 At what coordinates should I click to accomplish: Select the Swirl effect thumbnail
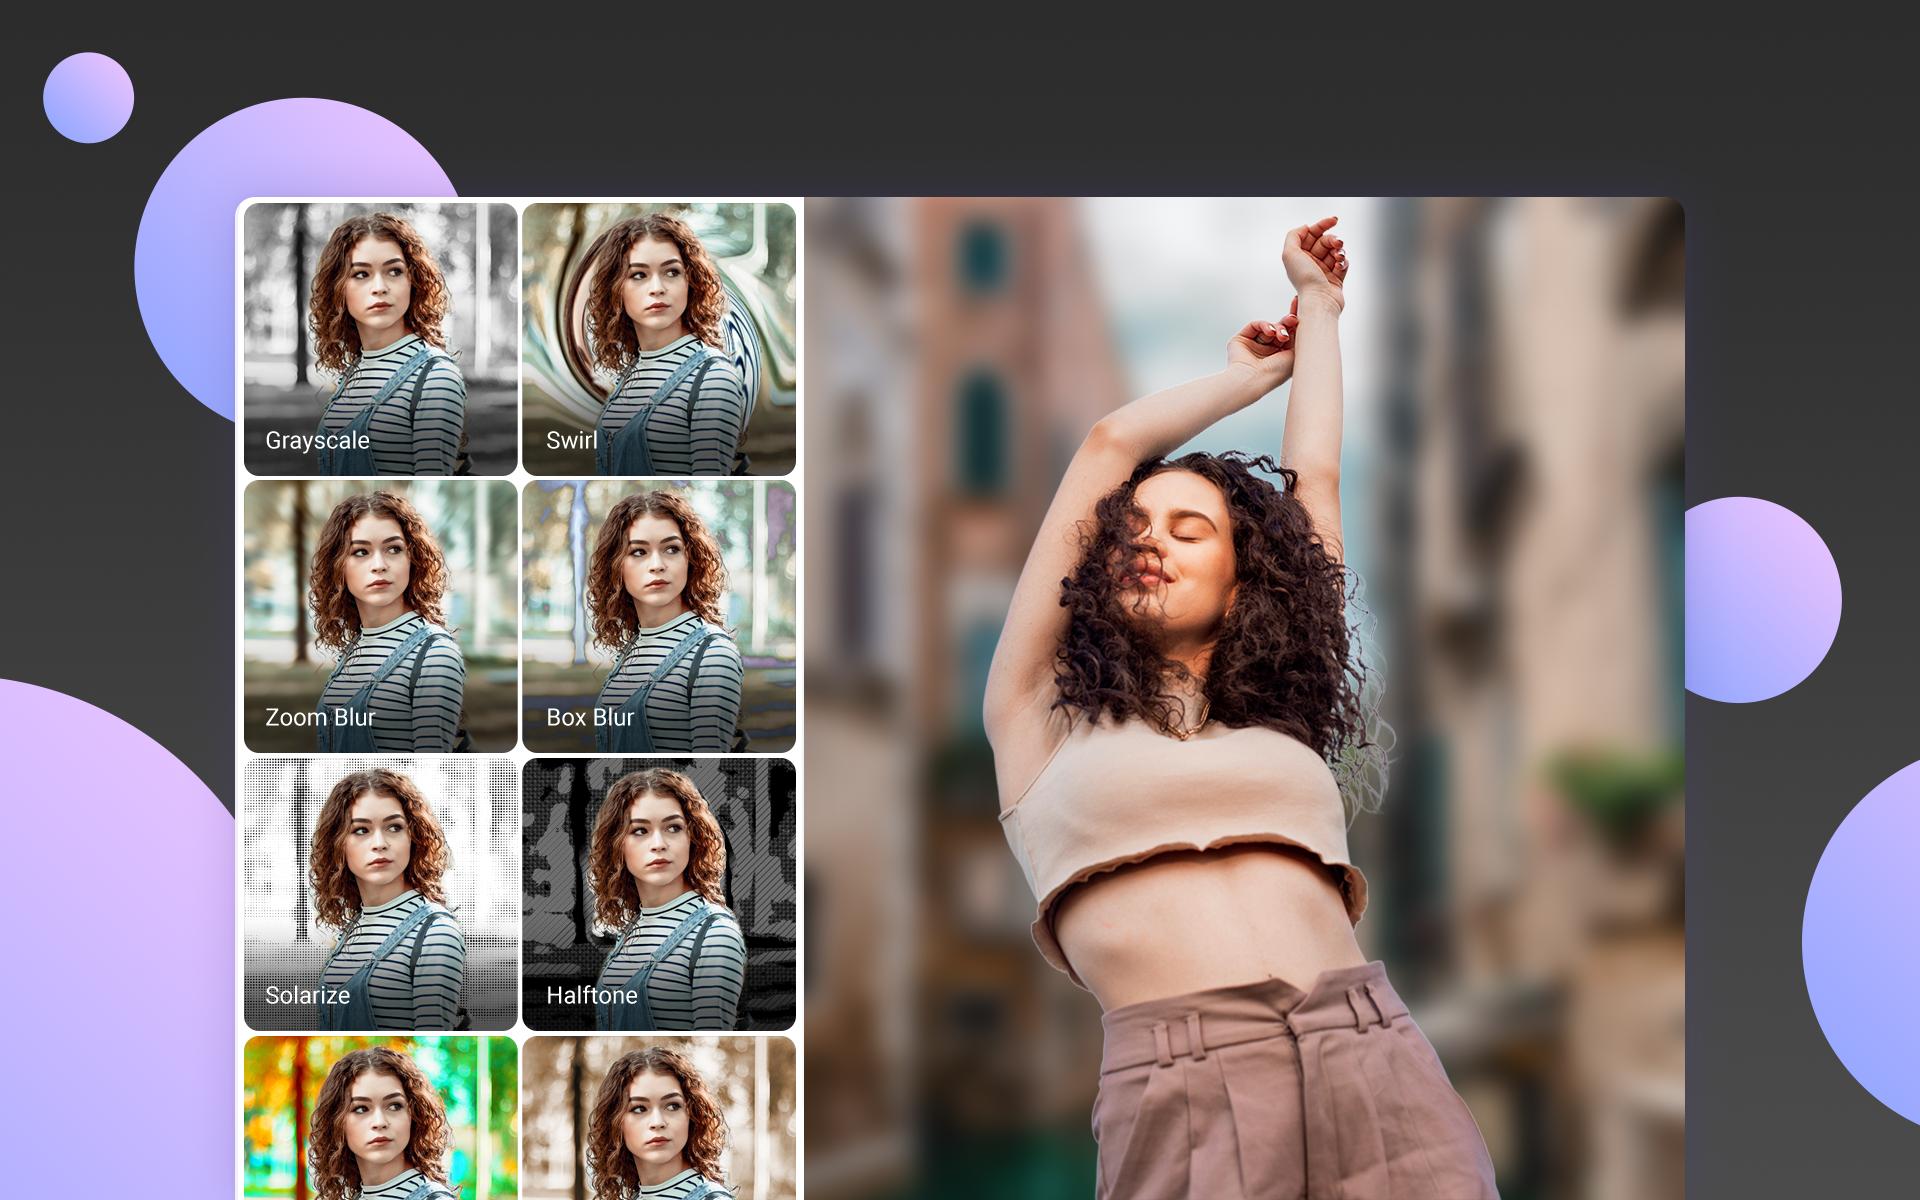point(659,339)
